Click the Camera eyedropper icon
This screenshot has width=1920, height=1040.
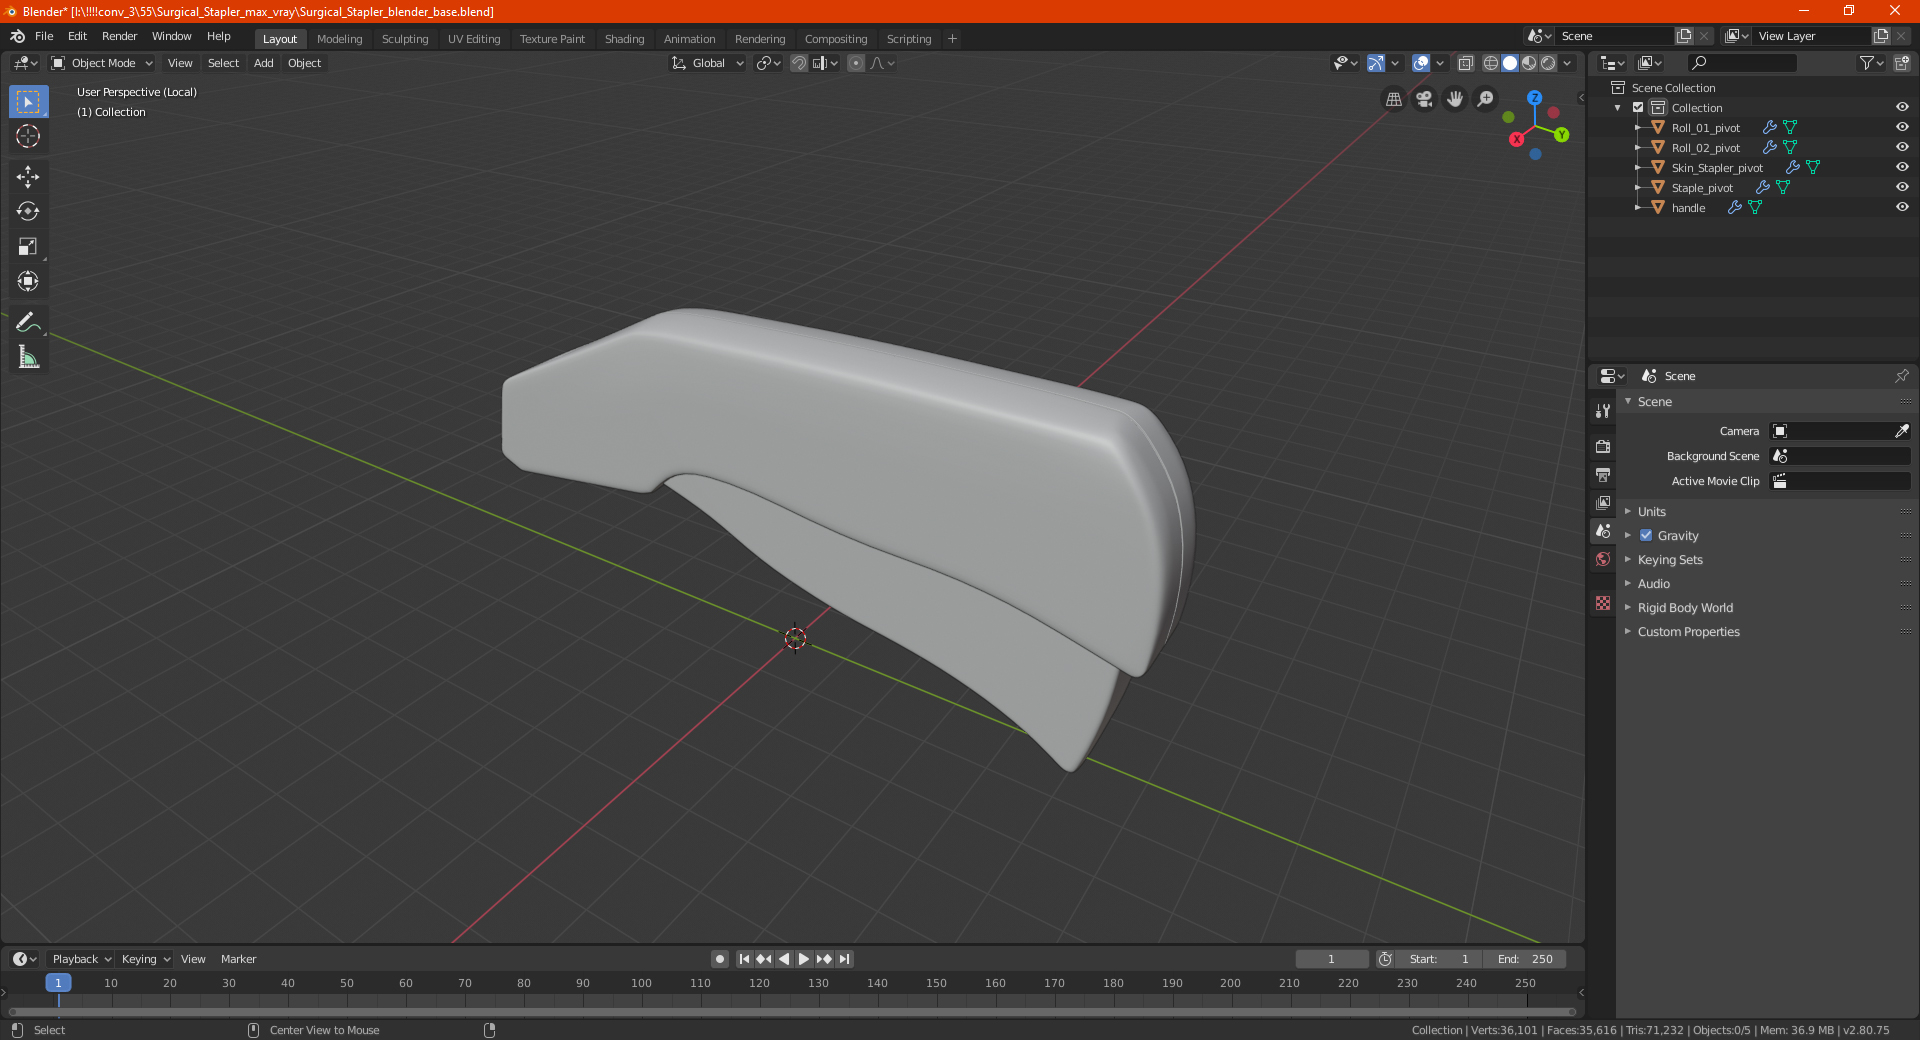(x=1901, y=431)
